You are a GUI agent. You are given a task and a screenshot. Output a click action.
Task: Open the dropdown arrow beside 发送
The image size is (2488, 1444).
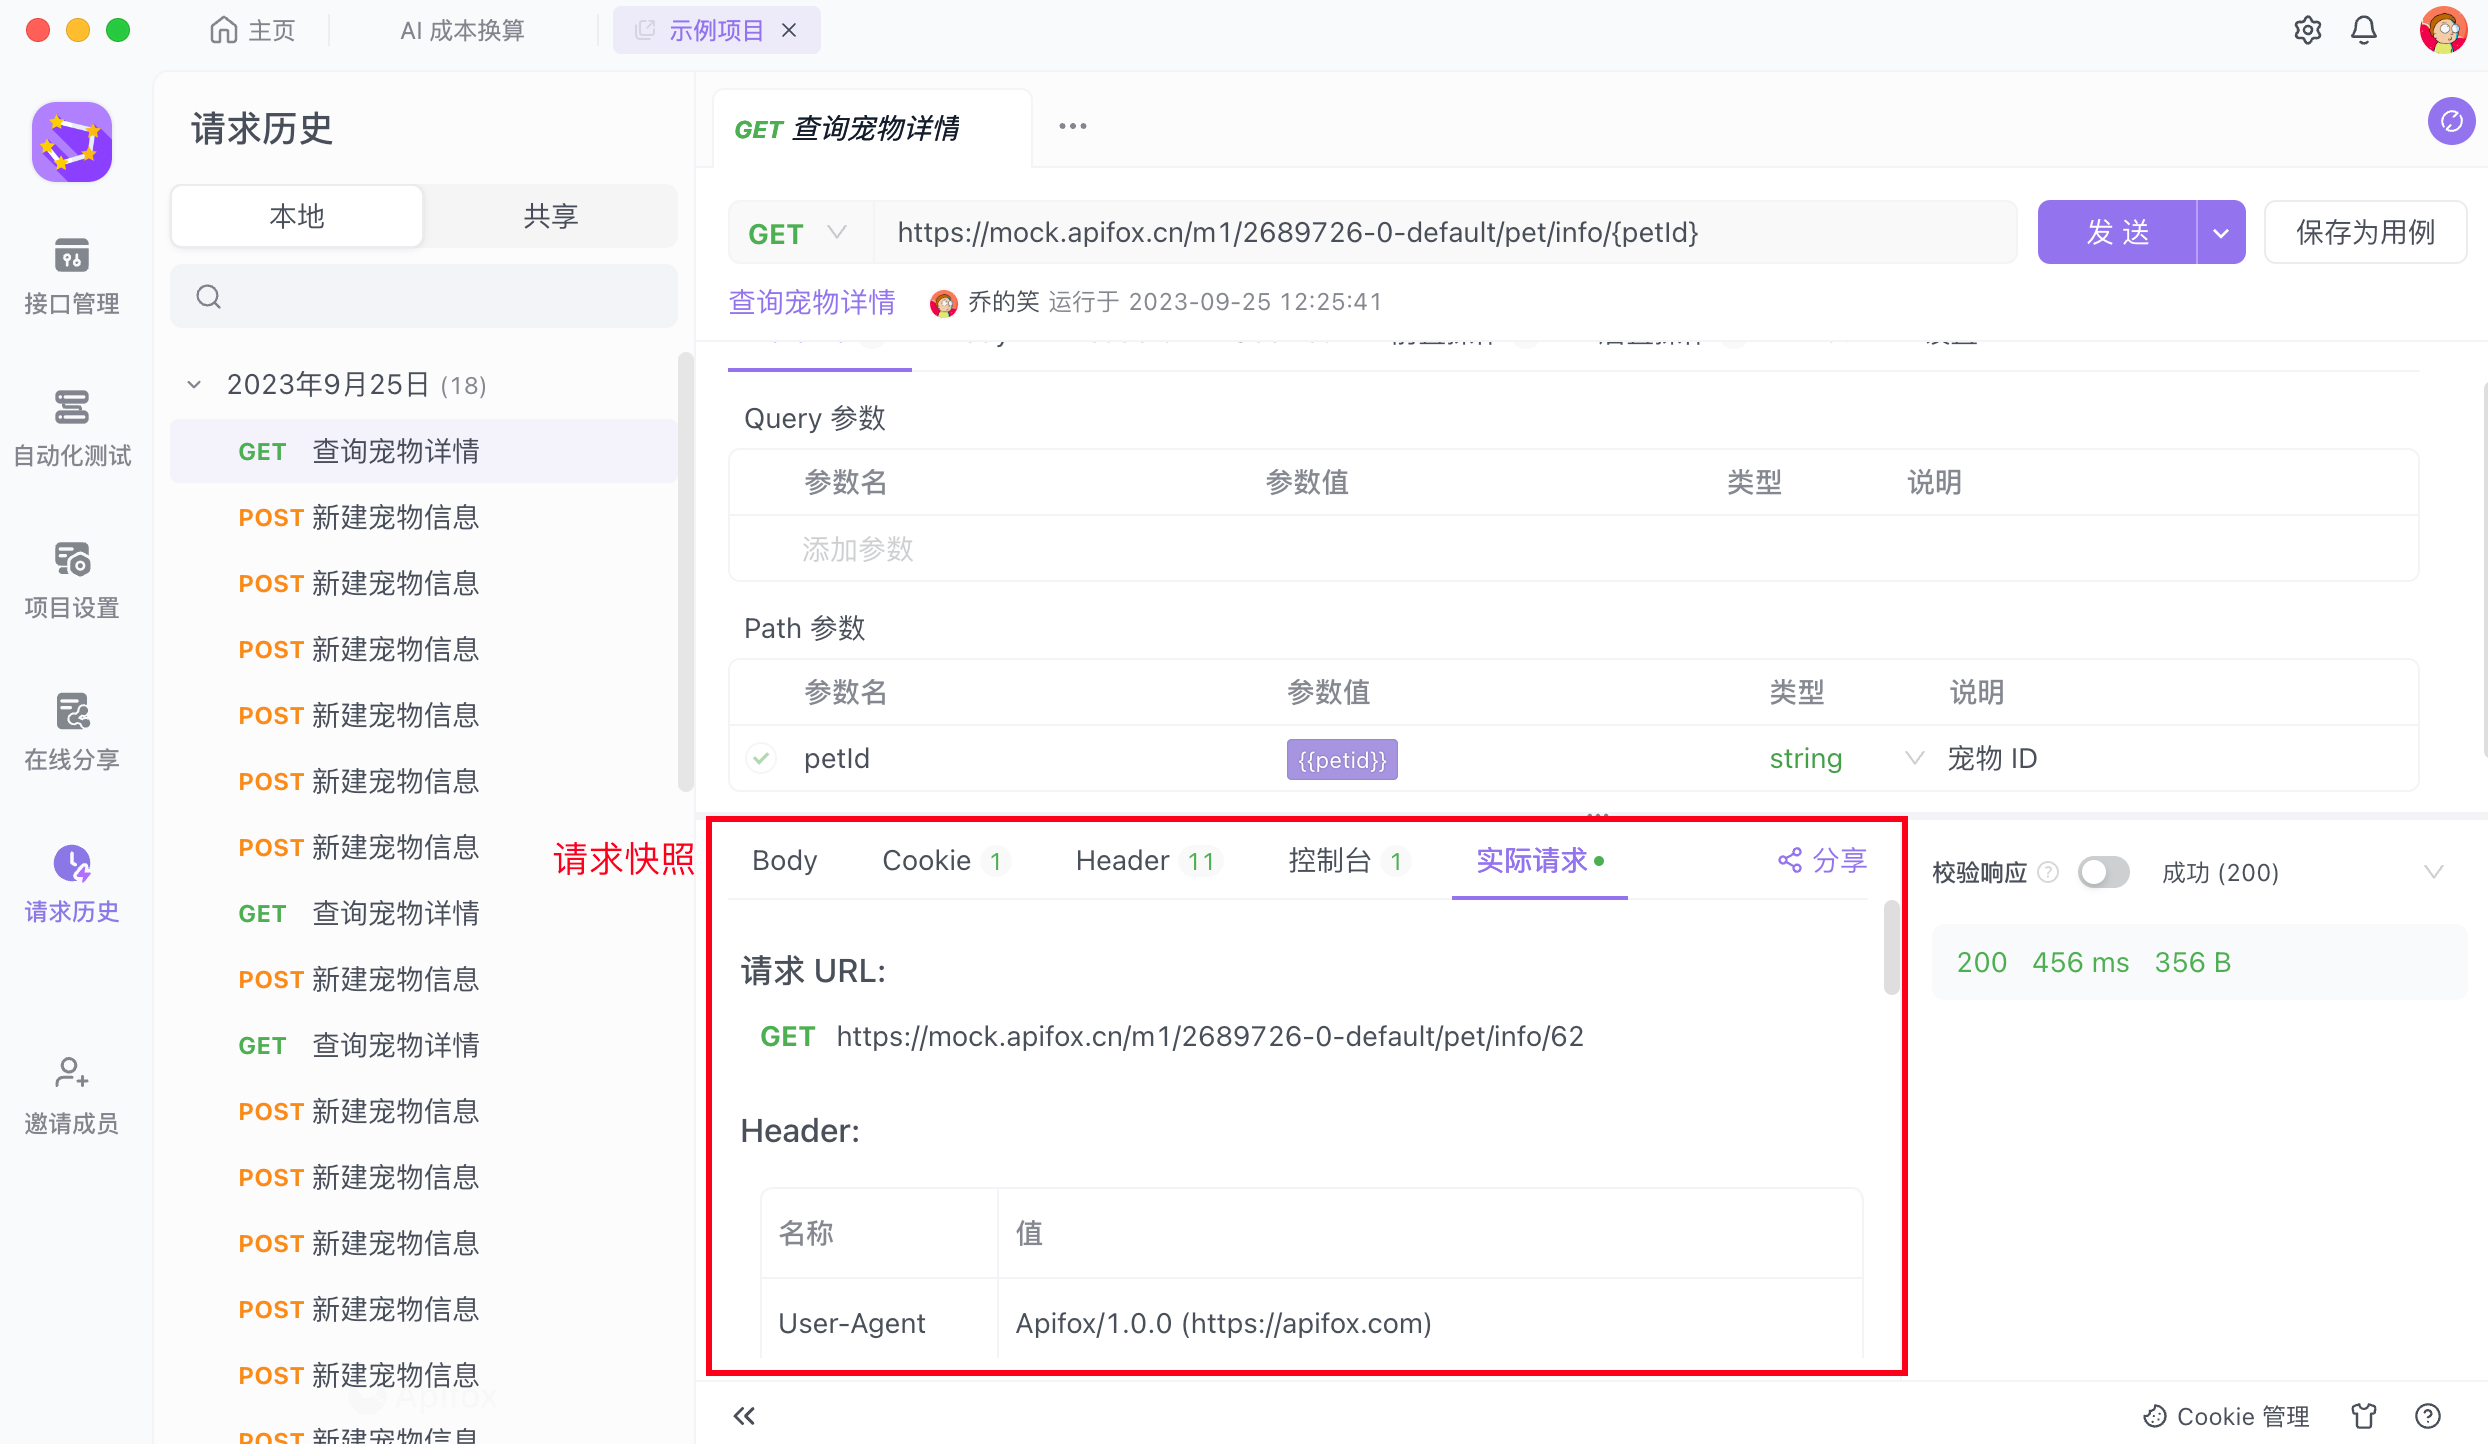2221,233
